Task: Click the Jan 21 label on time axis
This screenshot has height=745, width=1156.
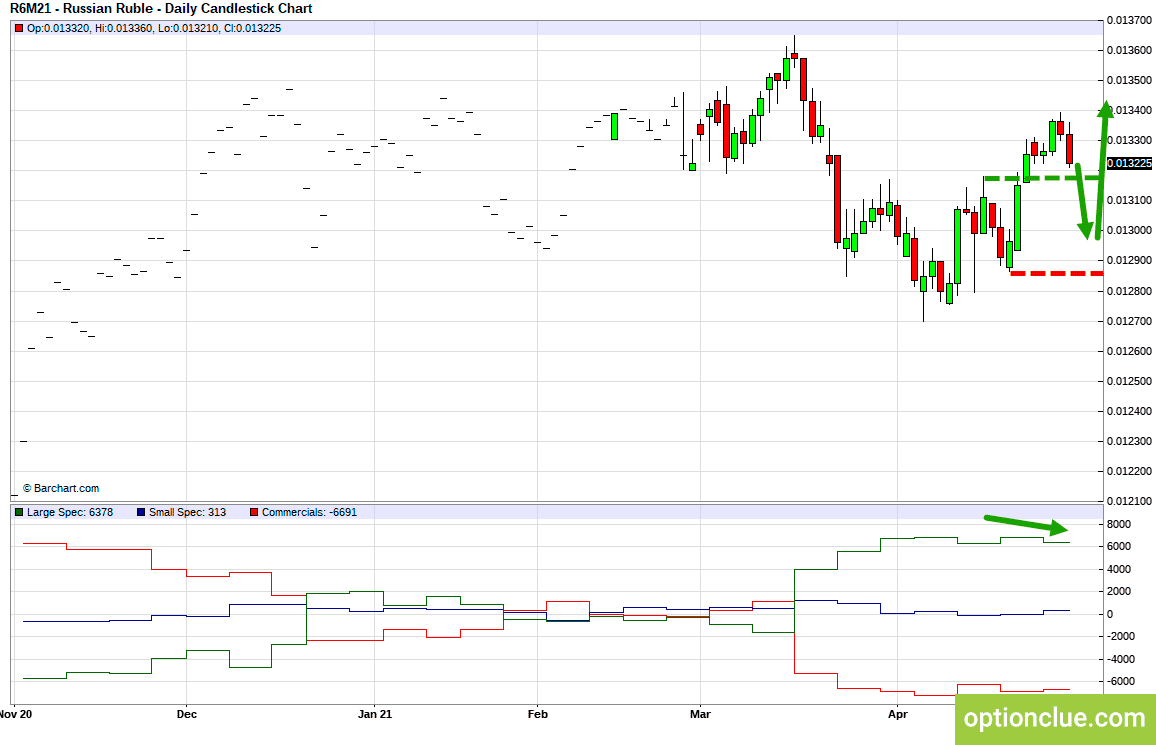Action: (375, 714)
